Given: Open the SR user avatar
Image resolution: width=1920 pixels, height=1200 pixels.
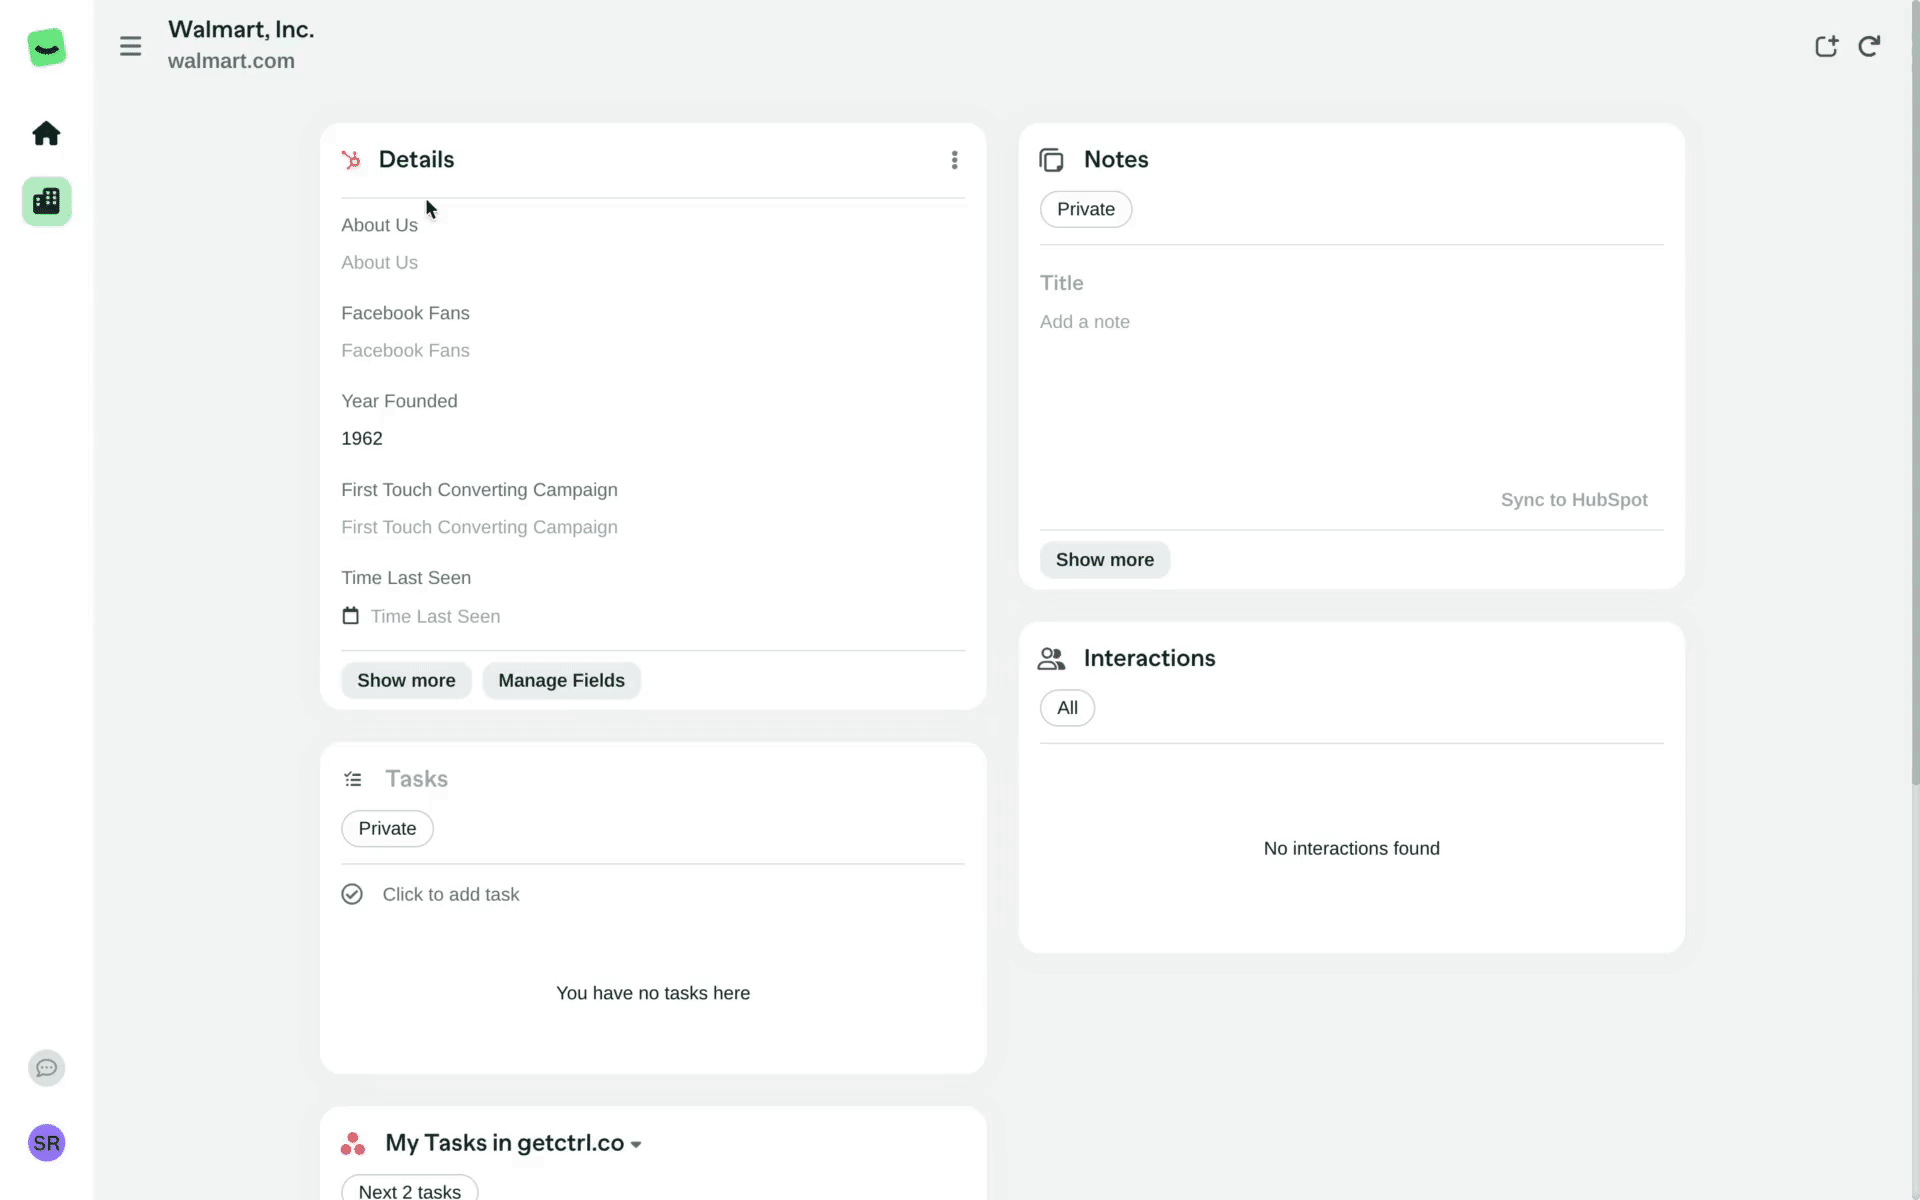Looking at the screenshot, I should click(x=46, y=1143).
